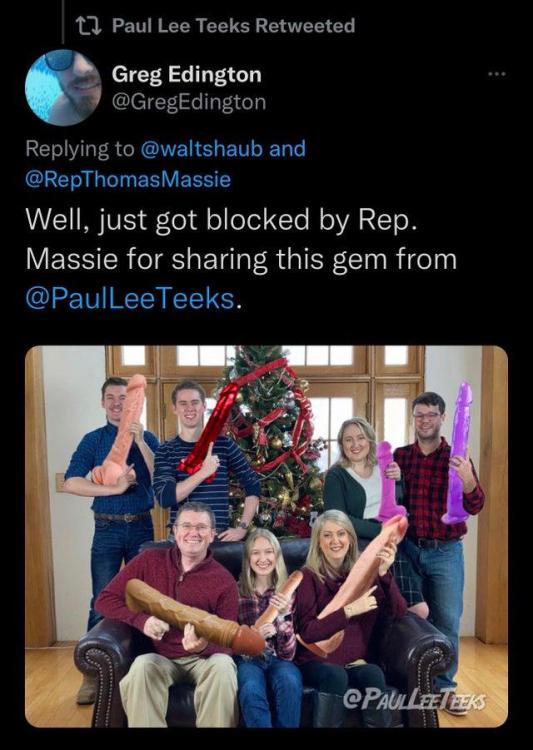Open the Greg Edington display name
This screenshot has width=533, height=750.
[x=187, y=75]
